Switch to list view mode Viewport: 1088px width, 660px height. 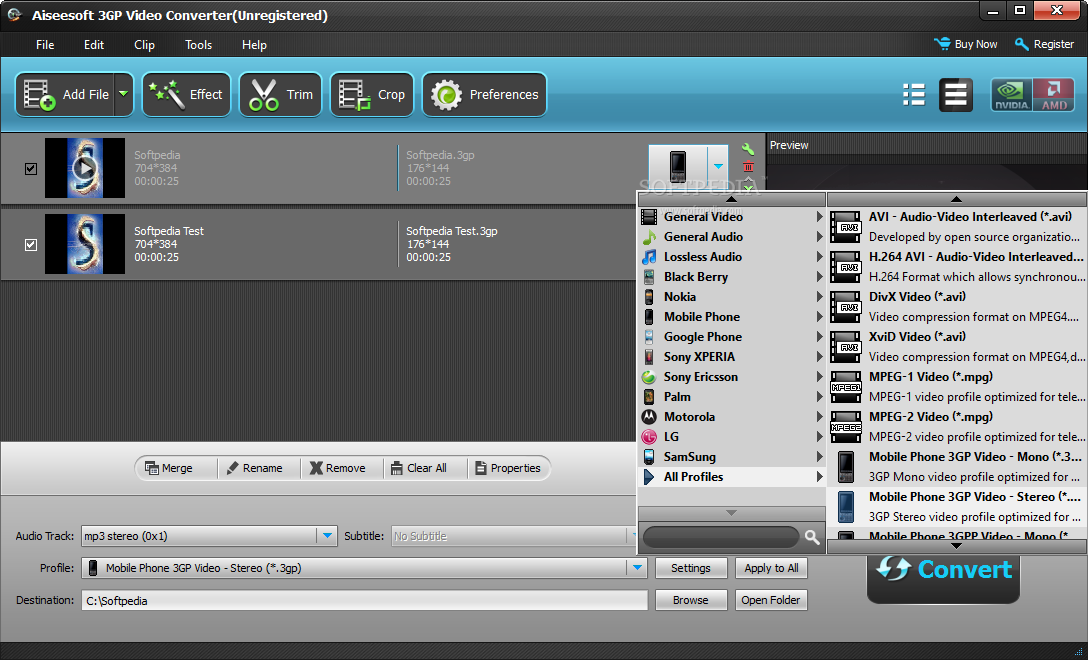tap(914, 95)
